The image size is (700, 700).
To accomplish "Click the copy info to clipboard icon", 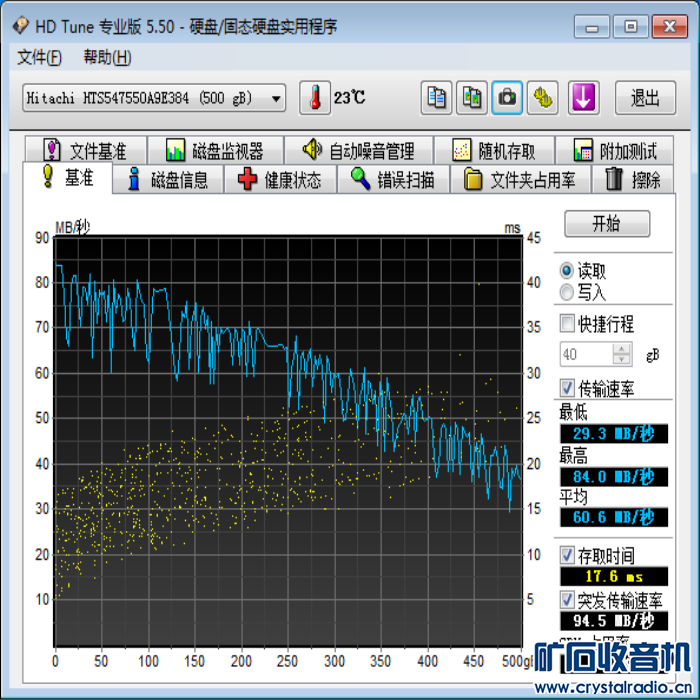I will [x=436, y=98].
